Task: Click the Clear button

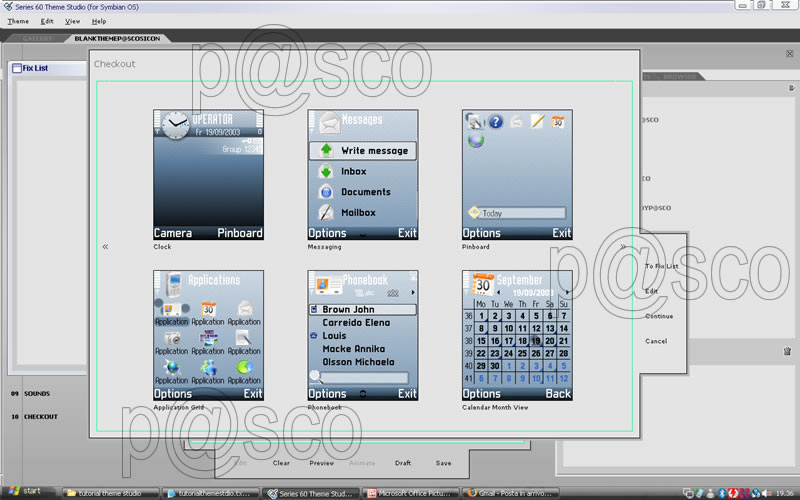Action: click(x=281, y=463)
